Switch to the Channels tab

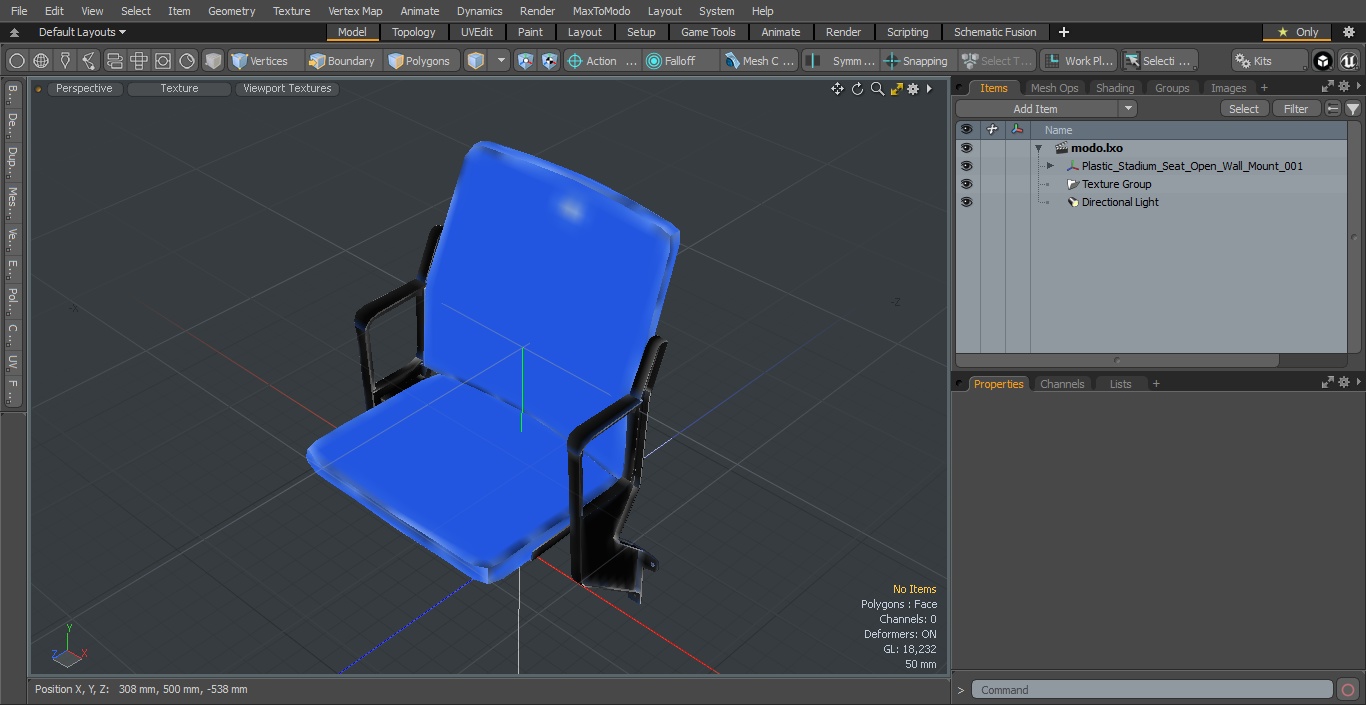click(1062, 384)
